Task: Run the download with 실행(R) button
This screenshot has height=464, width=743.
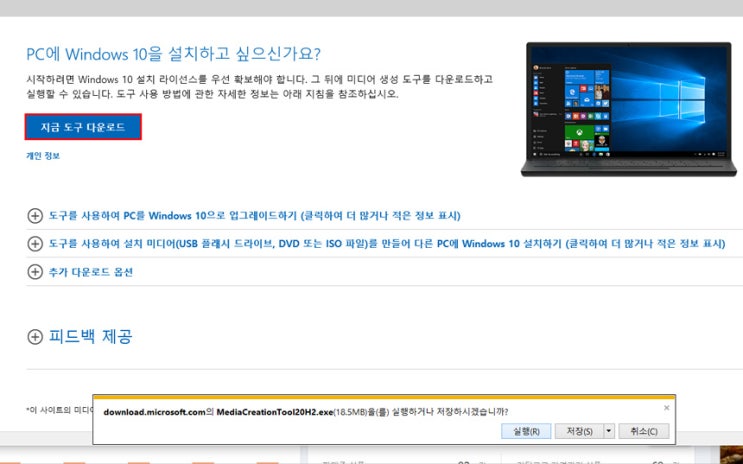Action: (526, 431)
